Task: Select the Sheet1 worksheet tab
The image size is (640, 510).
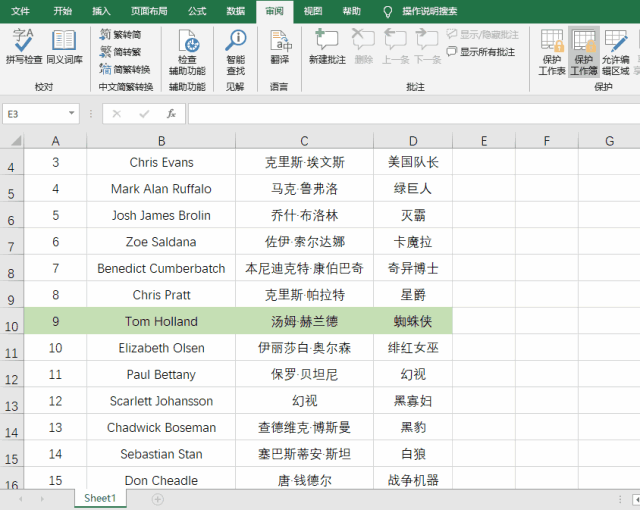Action: tap(100, 498)
